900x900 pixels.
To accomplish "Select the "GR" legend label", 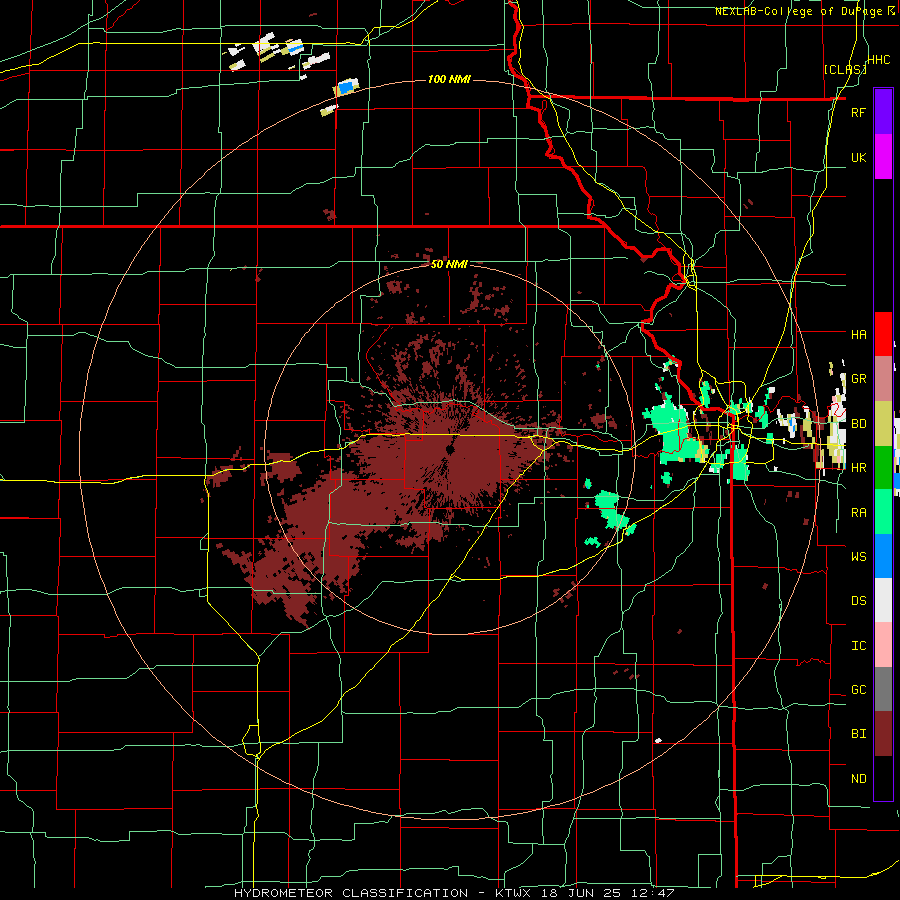I will [858, 379].
